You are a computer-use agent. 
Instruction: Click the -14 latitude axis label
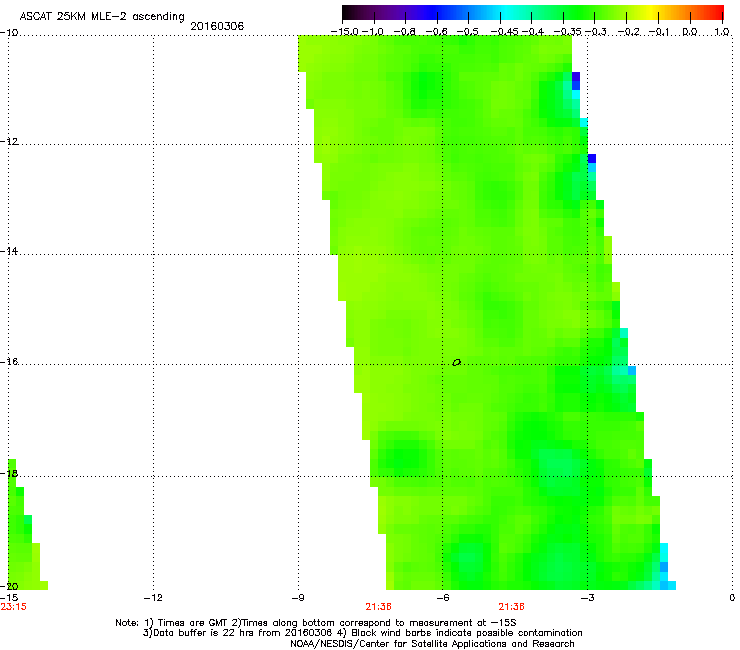(x=9, y=251)
